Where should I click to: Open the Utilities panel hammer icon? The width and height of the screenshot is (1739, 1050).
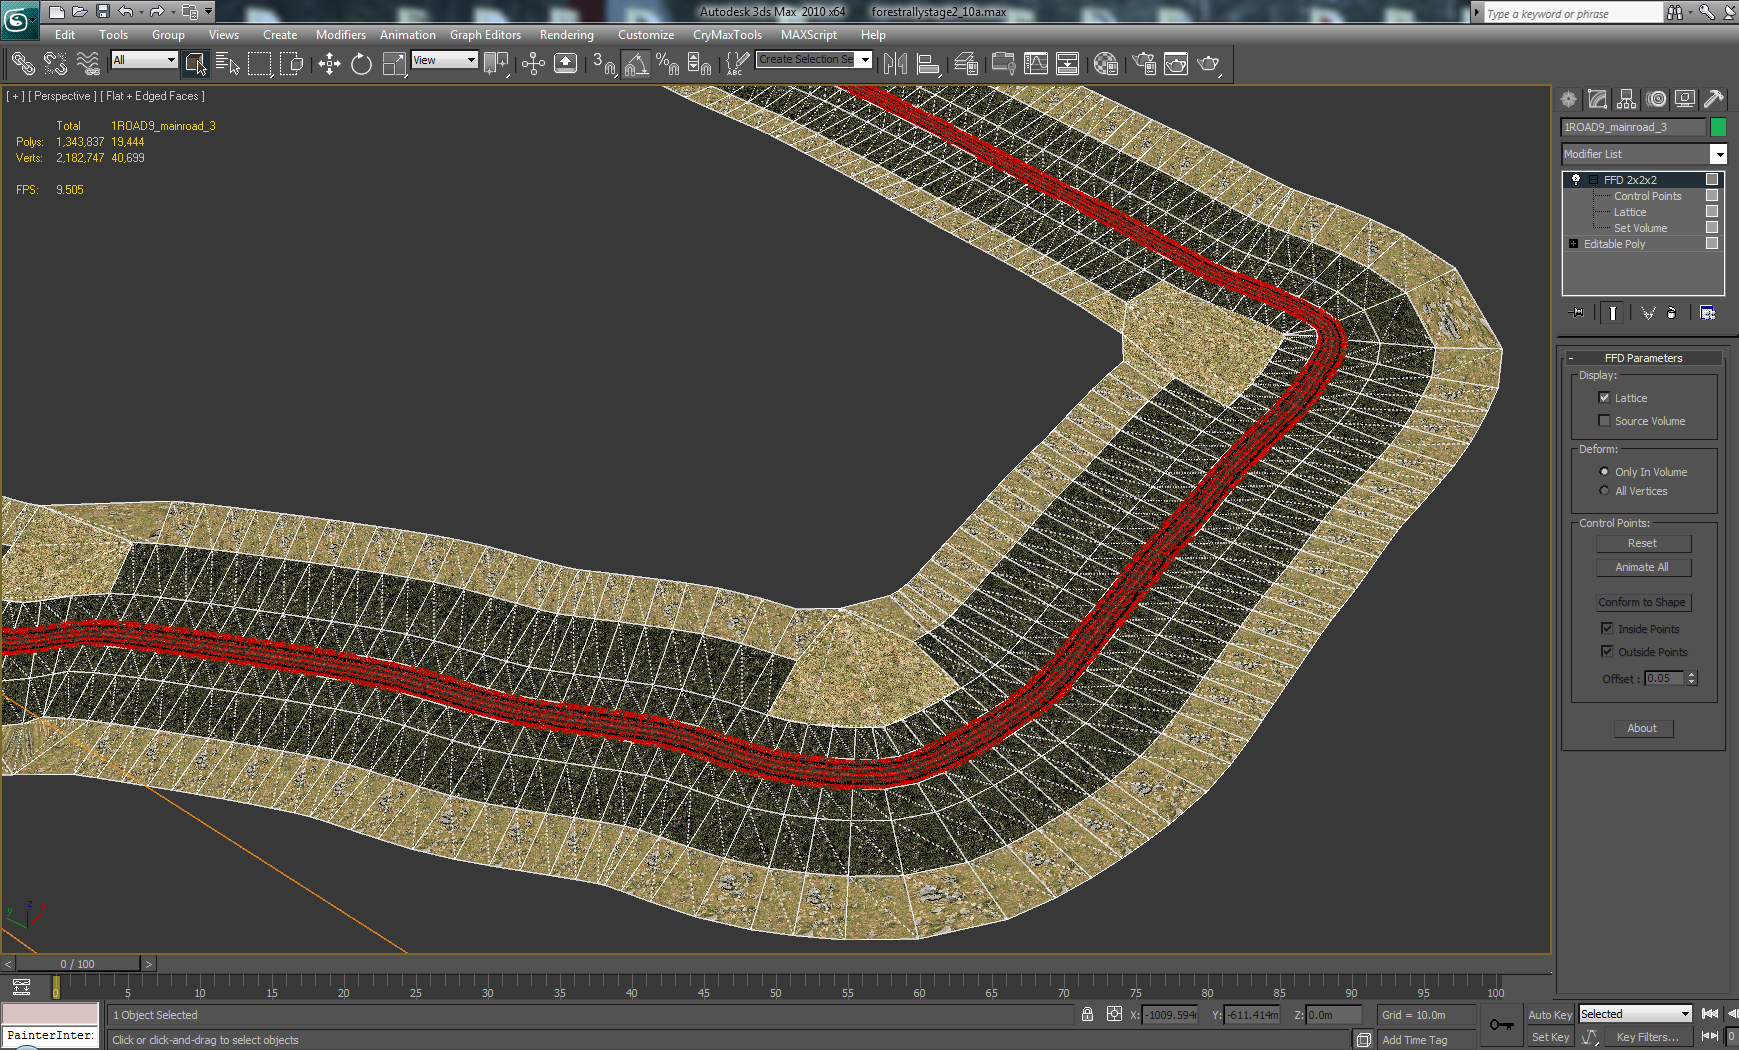point(1714,99)
